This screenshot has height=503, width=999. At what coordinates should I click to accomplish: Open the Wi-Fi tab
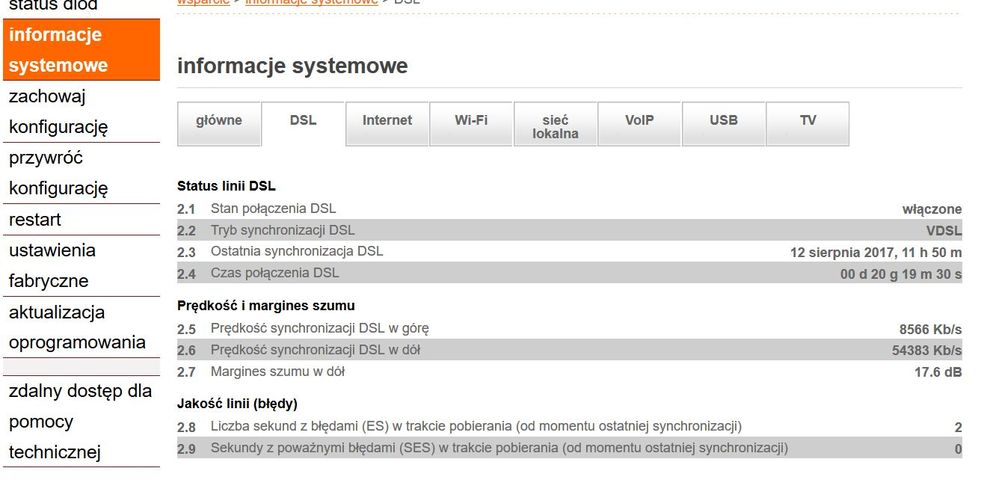(x=471, y=121)
